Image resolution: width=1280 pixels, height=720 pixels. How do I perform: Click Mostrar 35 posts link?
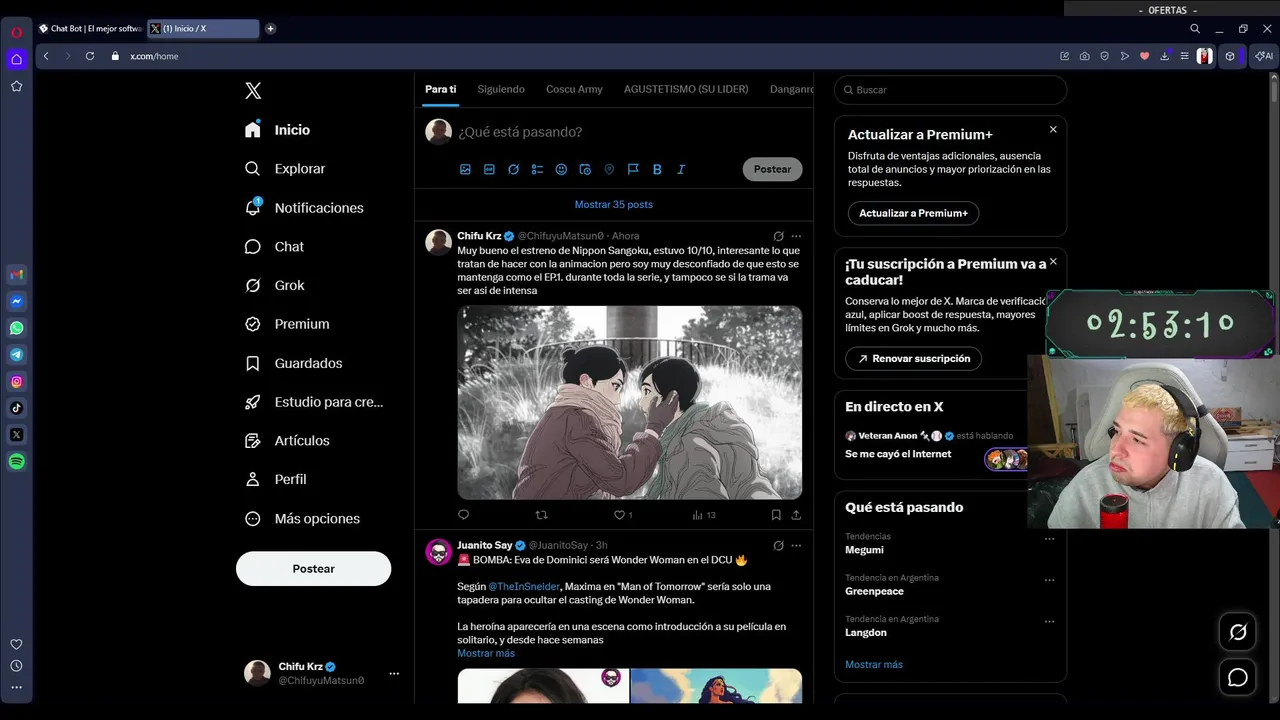click(x=614, y=204)
